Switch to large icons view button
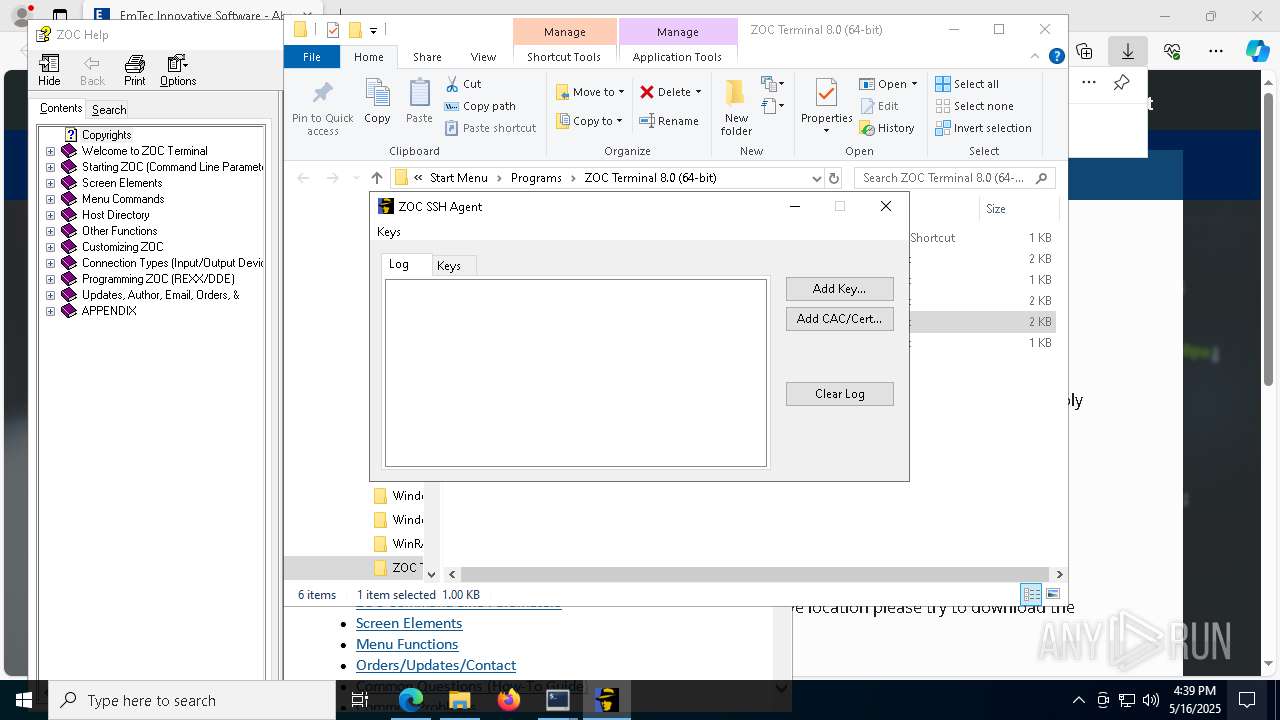Screen dimensions: 1280x720 pos(1052,594)
